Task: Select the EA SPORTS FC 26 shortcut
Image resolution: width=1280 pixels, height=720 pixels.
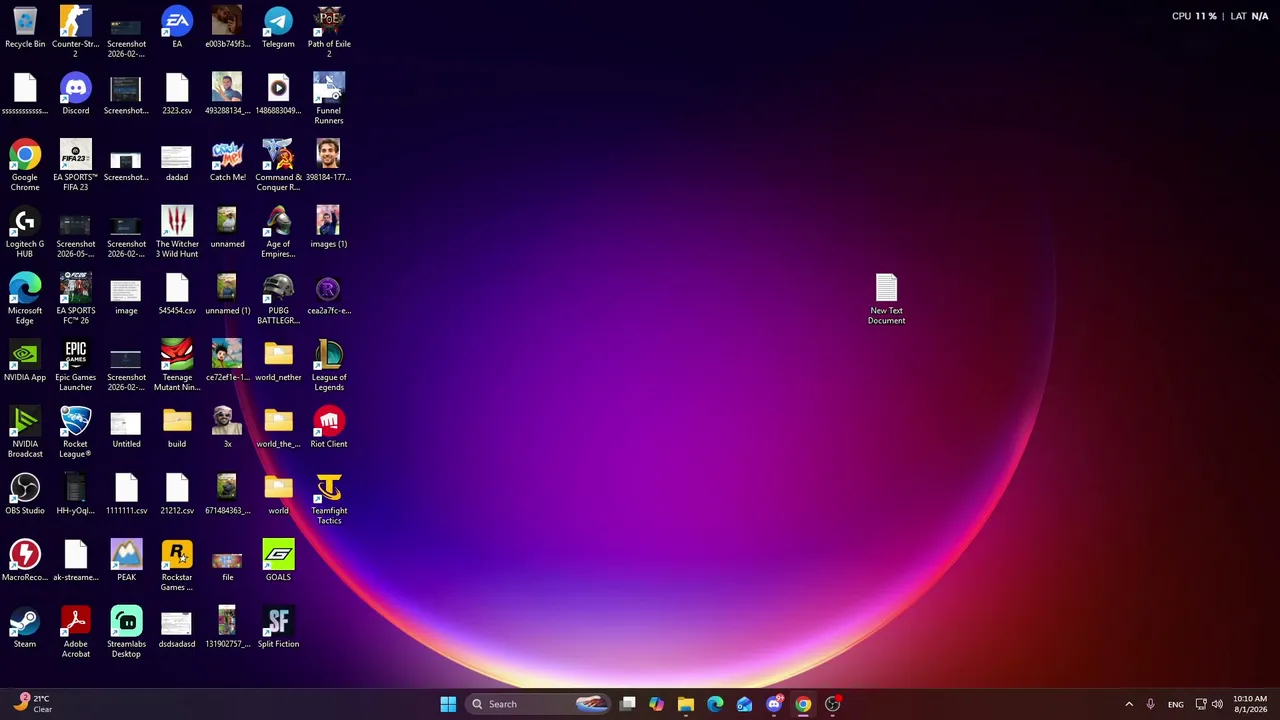Action: click(75, 300)
